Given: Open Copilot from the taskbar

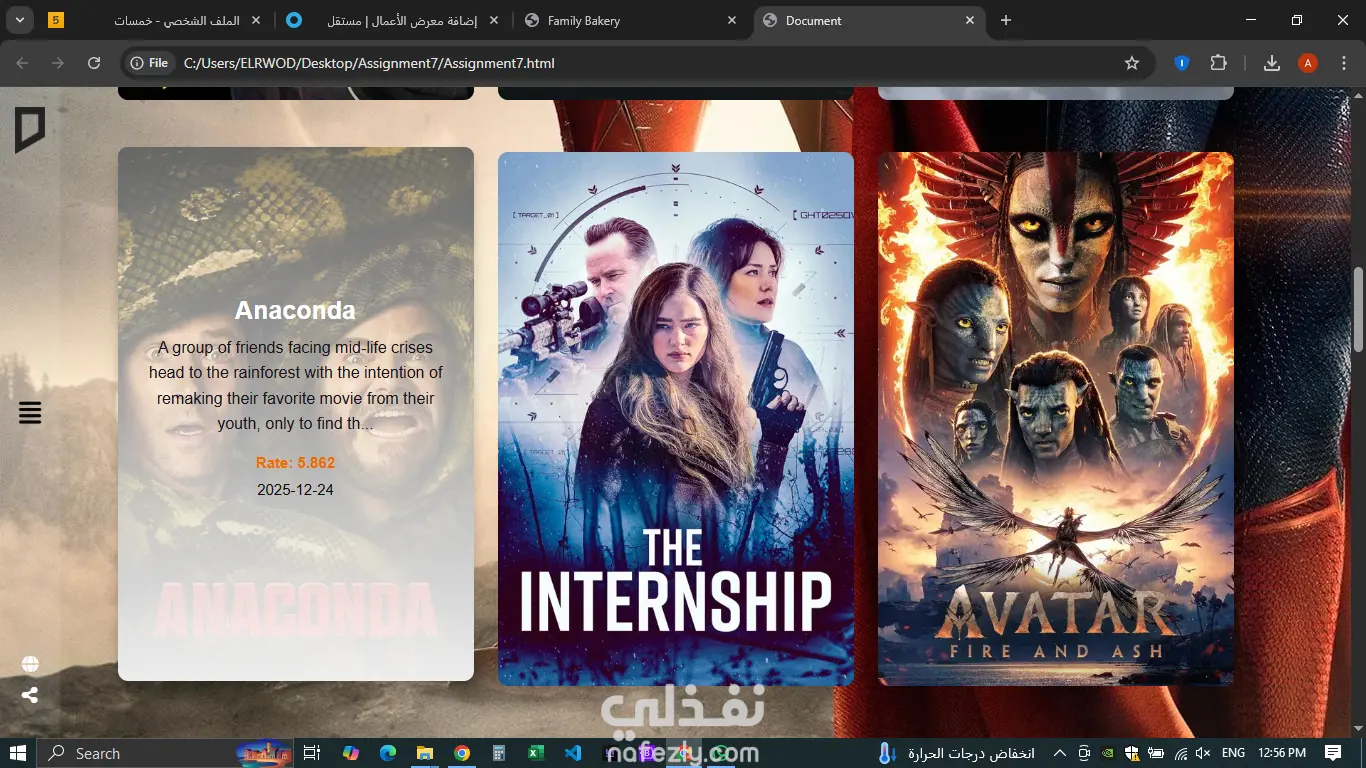Looking at the screenshot, I should (x=350, y=753).
